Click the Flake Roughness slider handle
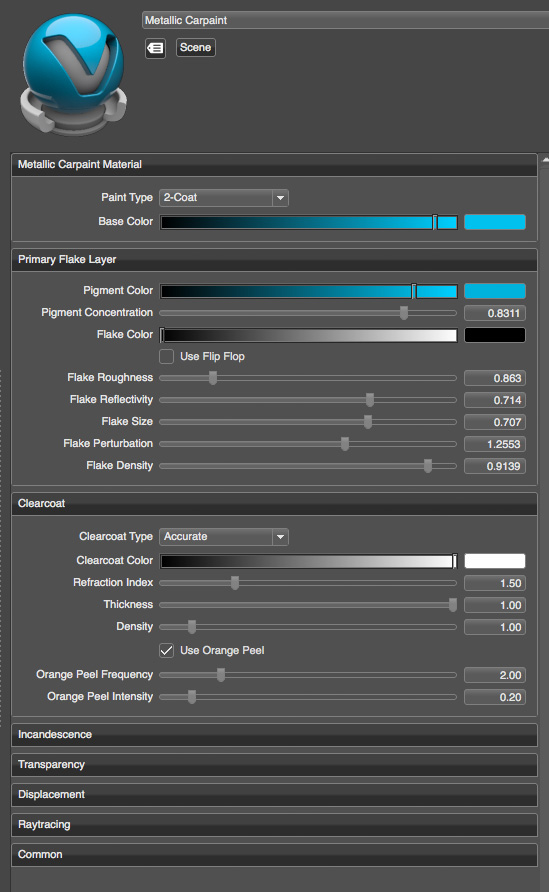 click(x=213, y=378)
